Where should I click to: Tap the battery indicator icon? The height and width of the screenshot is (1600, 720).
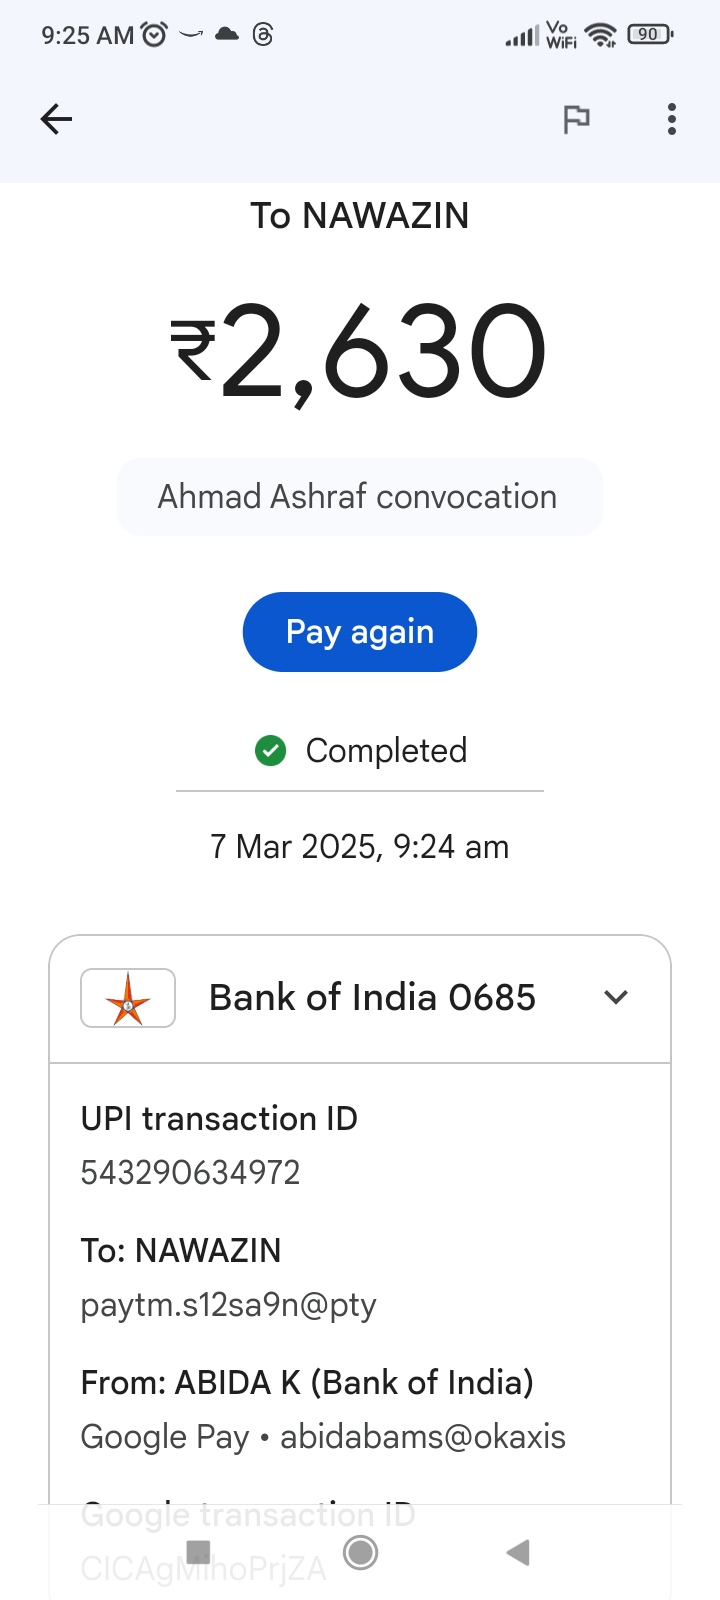coord(650,35)
